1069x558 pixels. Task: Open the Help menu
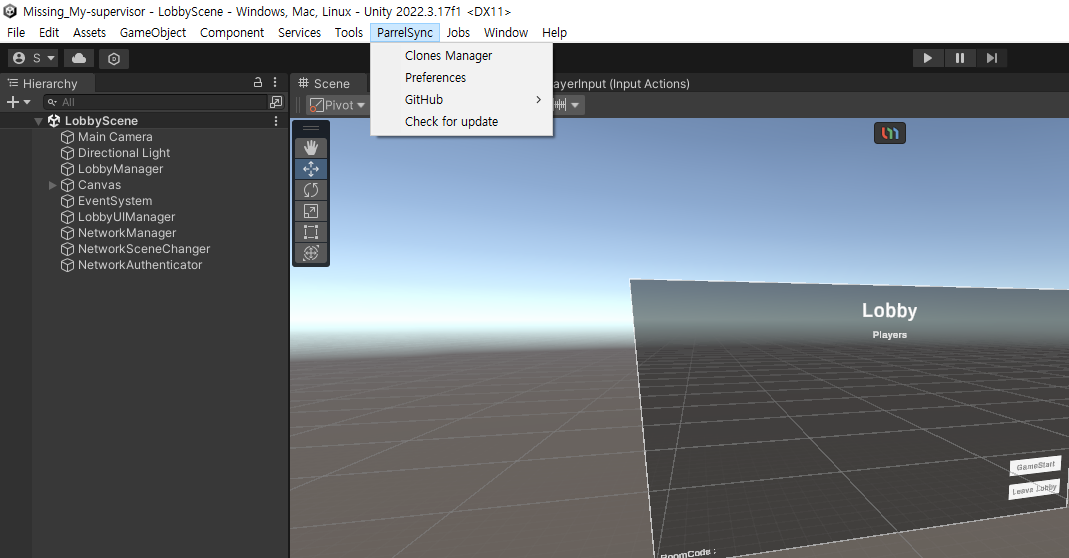[554, 33]
